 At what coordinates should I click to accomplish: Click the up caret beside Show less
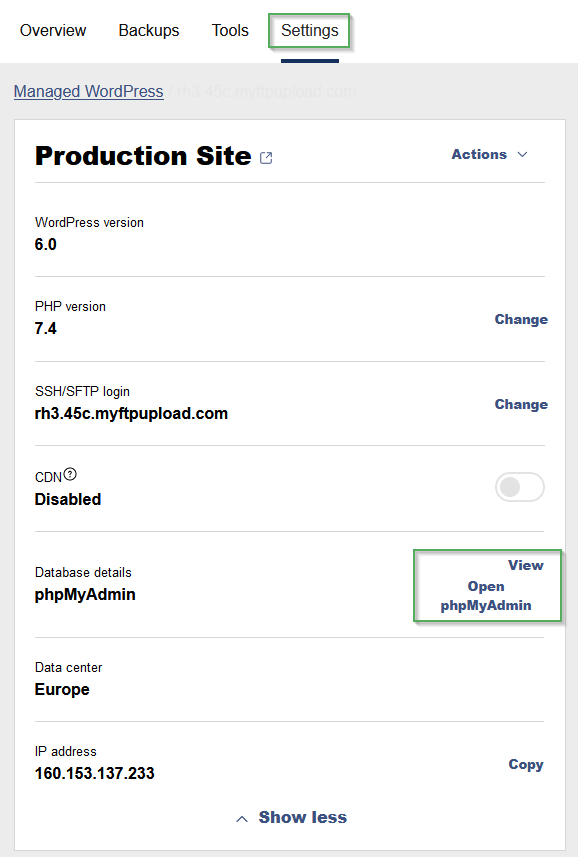click(x=242, y=818)
